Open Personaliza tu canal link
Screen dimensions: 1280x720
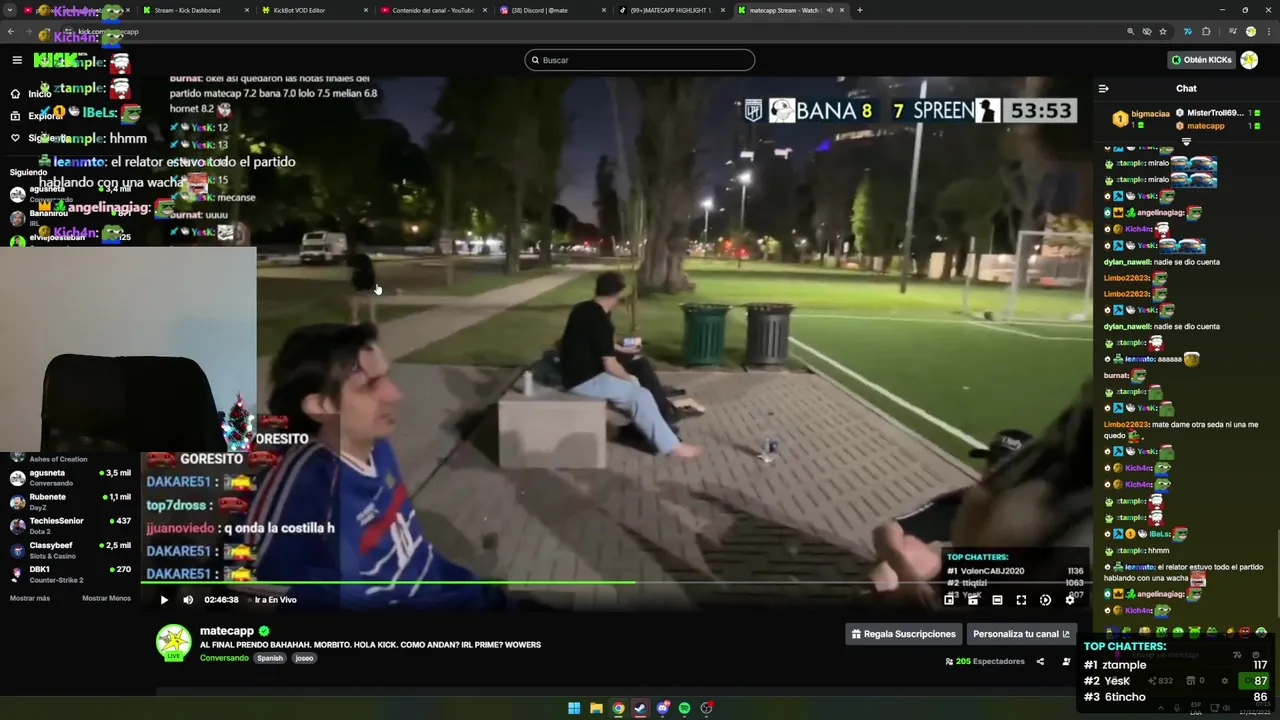(1021, 634)
